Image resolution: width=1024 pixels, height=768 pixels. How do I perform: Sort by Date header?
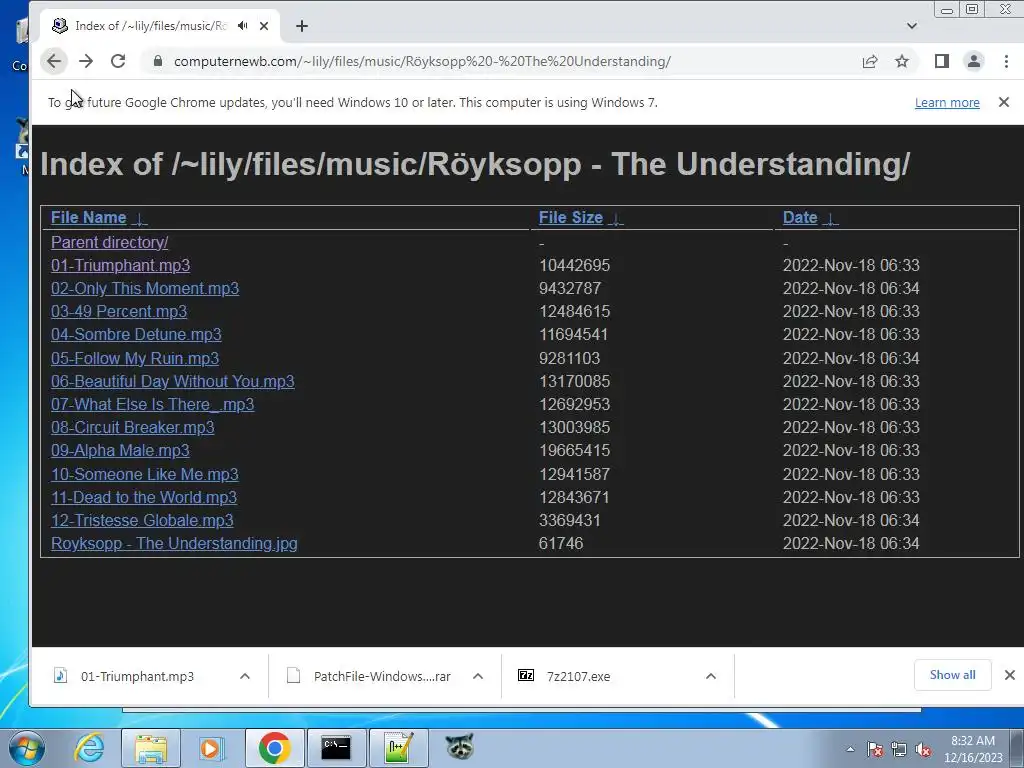tap(800, 217)
